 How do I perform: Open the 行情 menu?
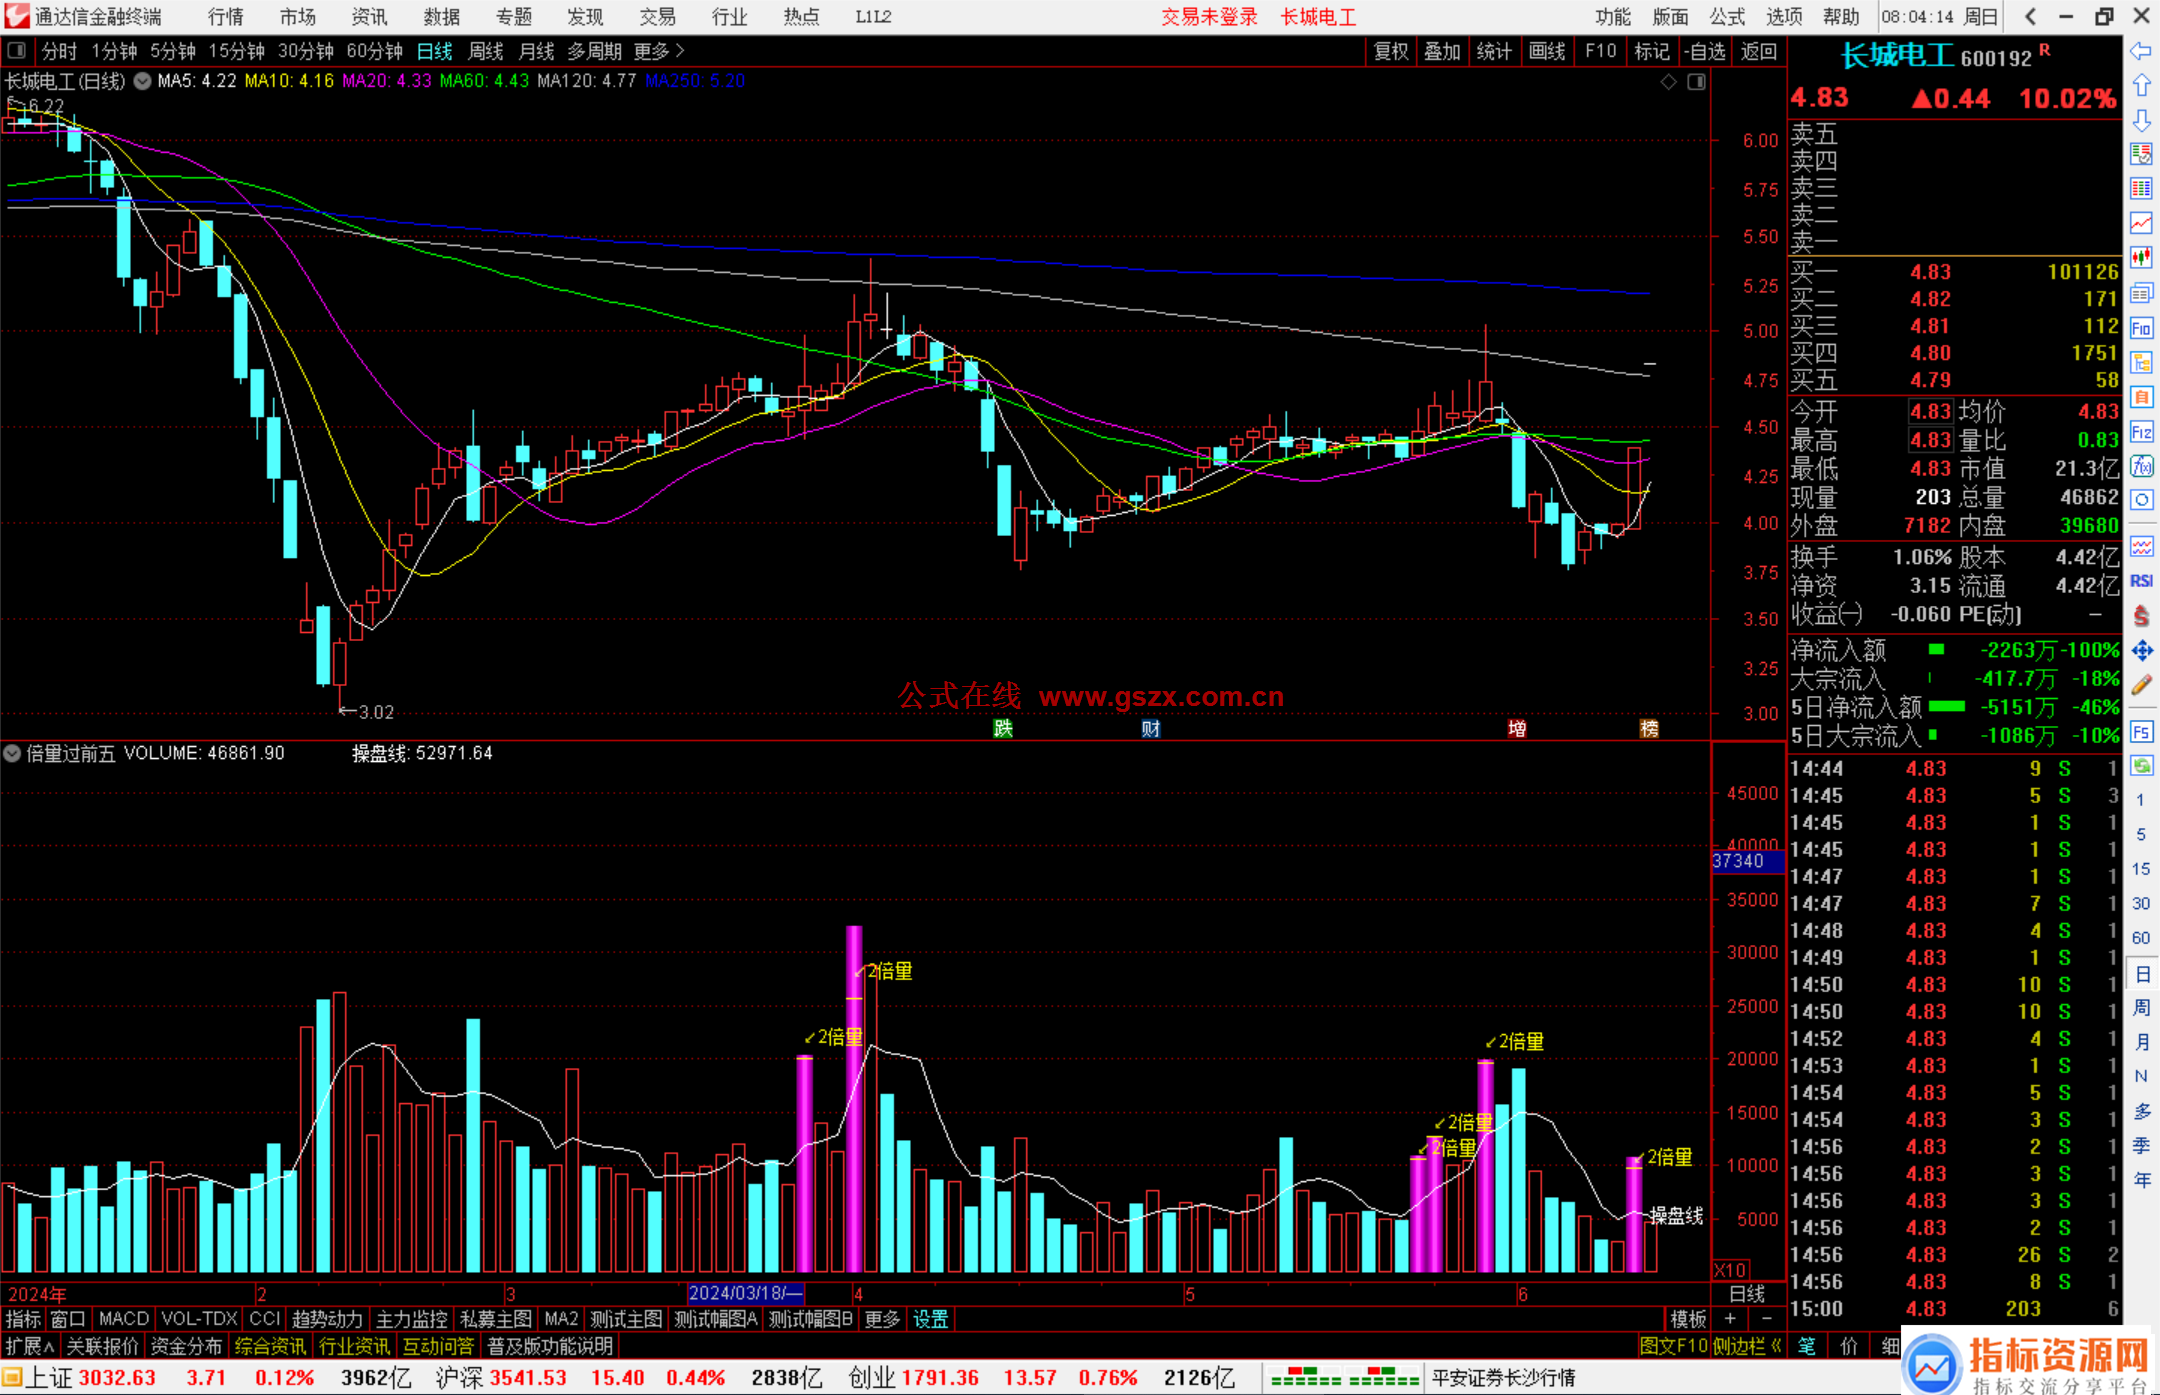click(225, 16)
